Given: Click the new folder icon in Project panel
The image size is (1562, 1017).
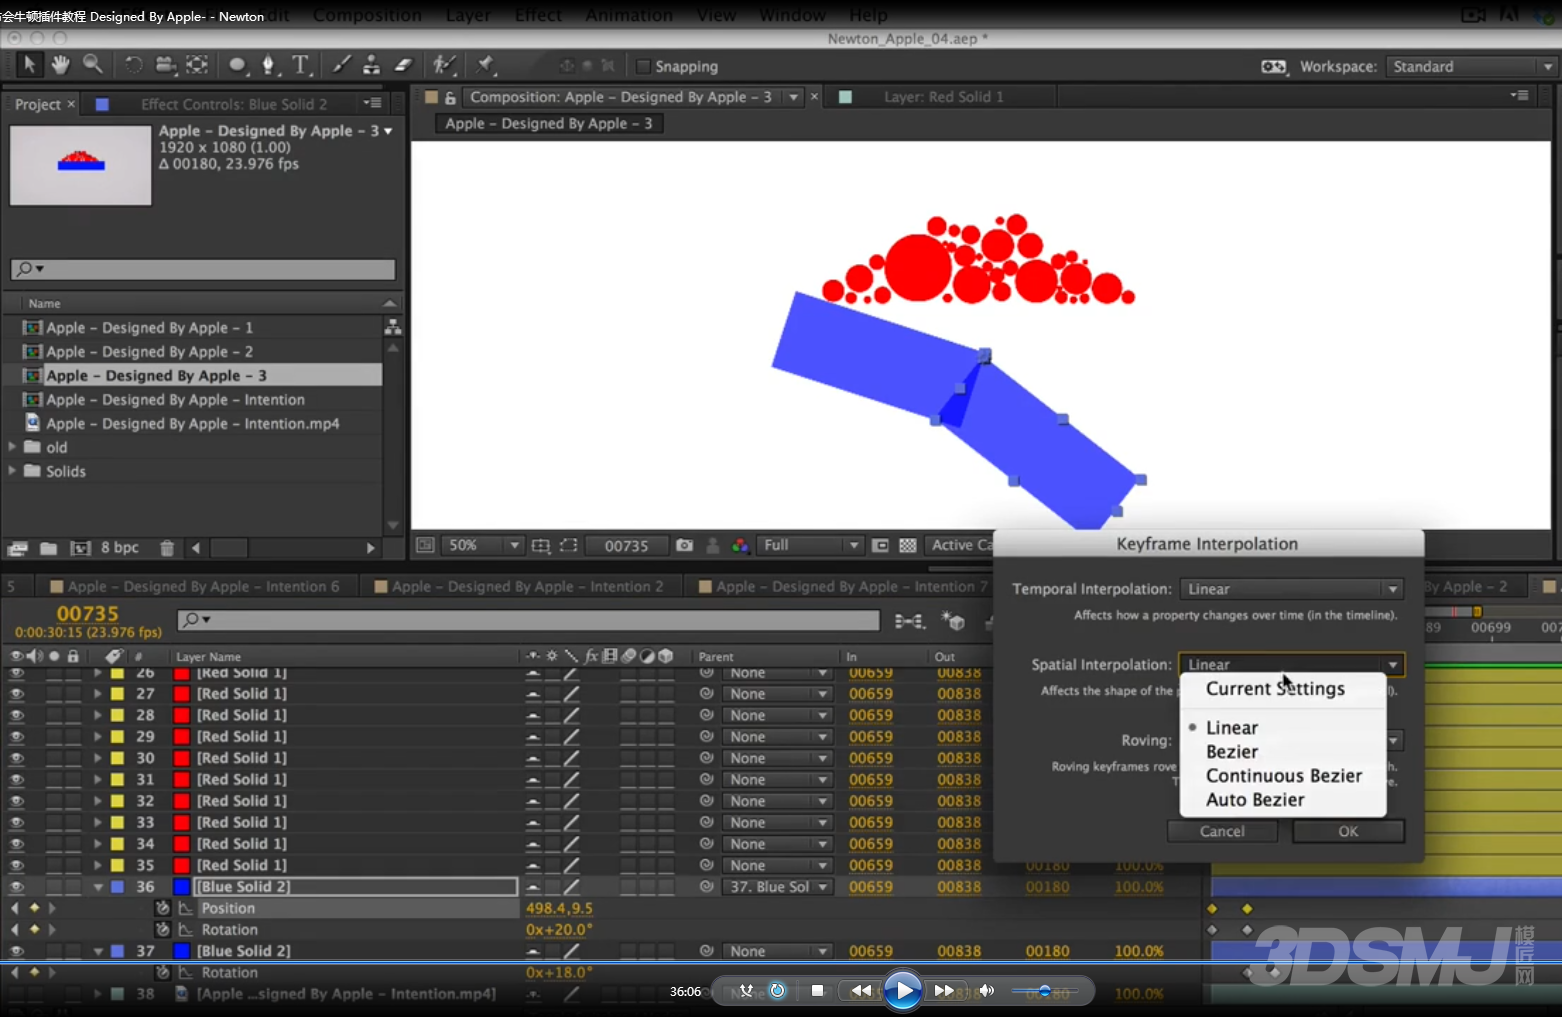Looking at the screenshot, I should (x=48, y=548).
